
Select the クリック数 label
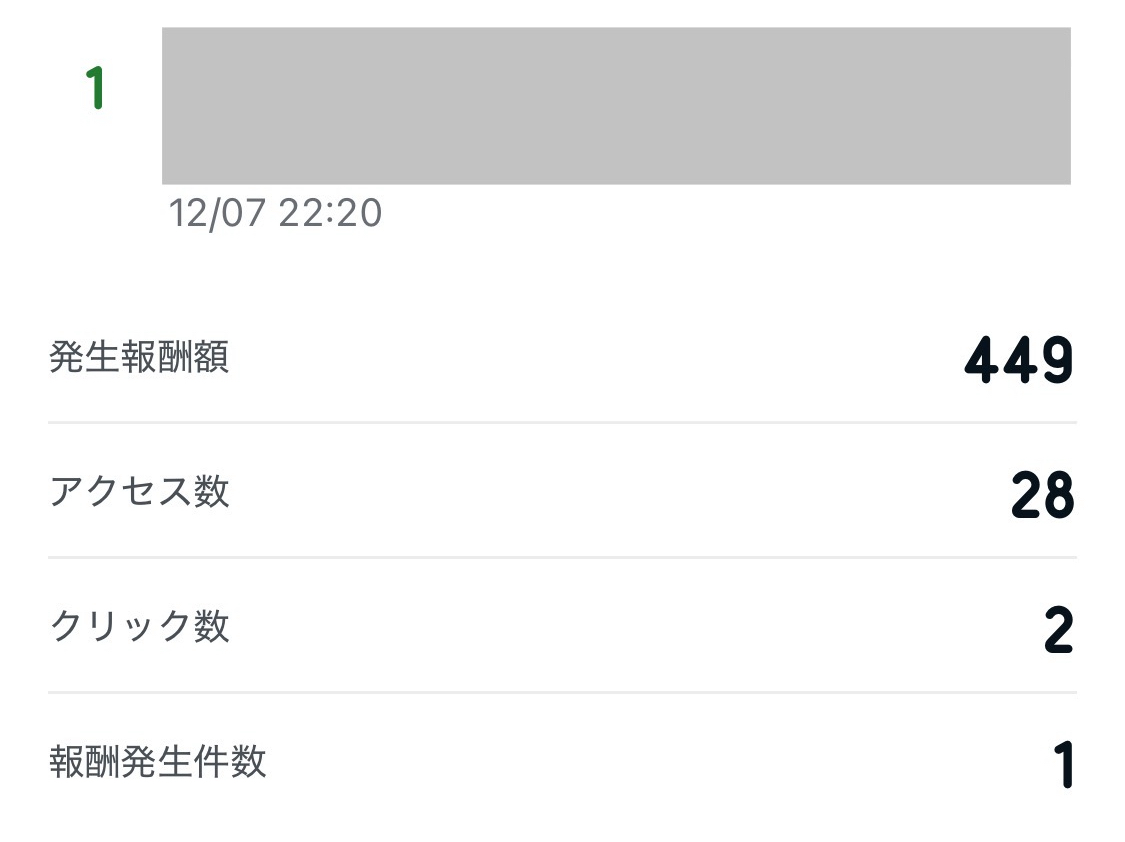(139, 627)
